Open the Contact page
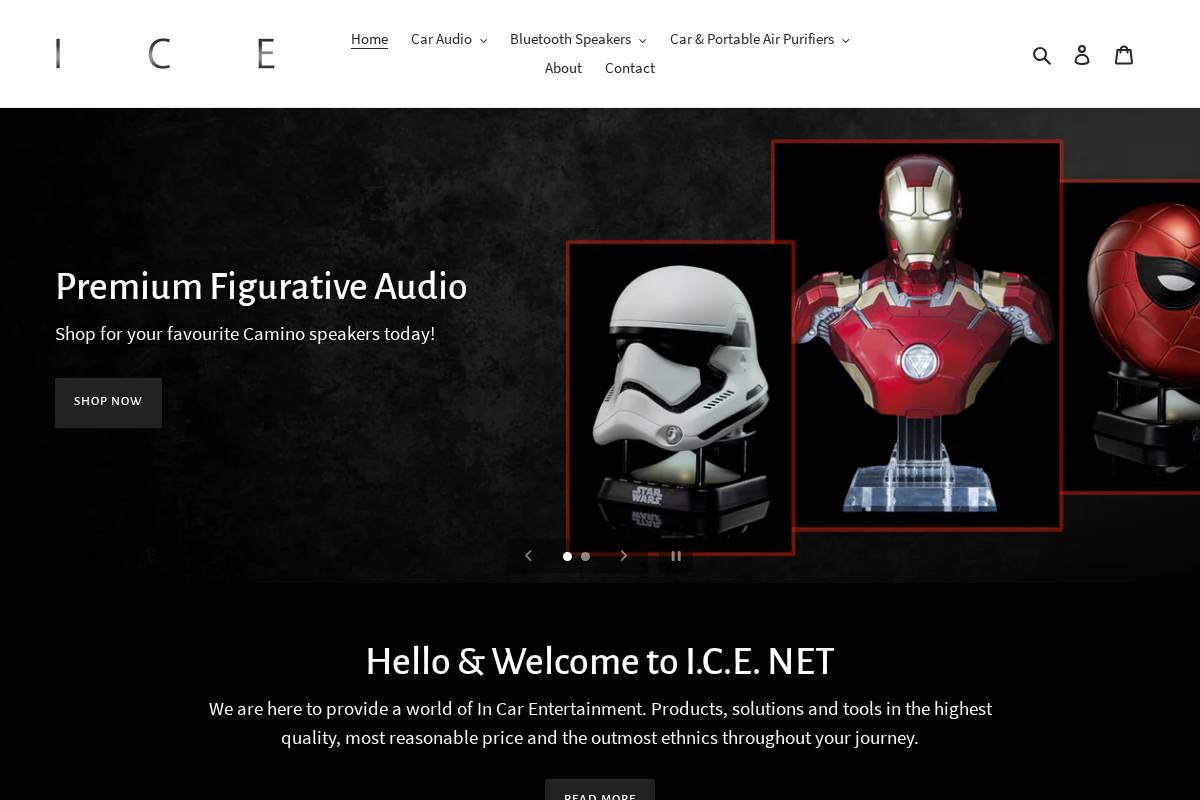The height and width of the screenshot is (800, 1200). point(630,68)
